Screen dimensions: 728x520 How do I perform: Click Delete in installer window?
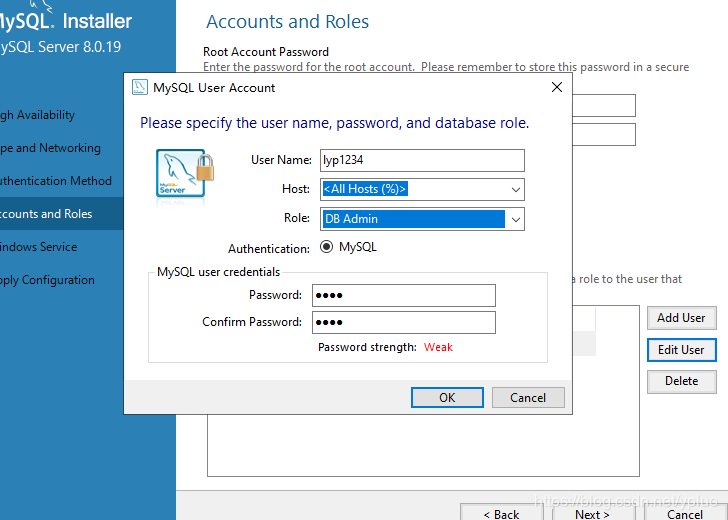681,381
